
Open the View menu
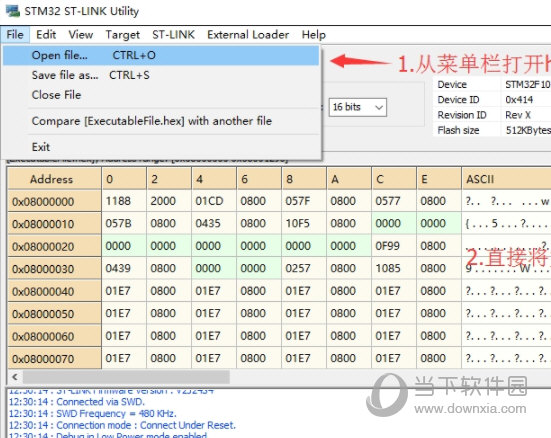pos(81,35)
